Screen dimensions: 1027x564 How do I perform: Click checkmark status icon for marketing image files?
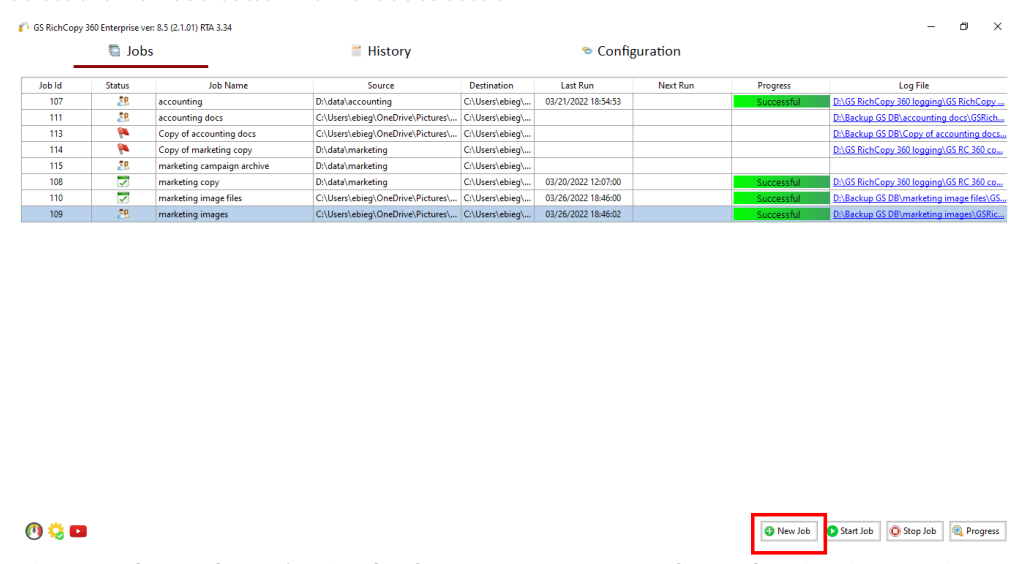pos(123,198)
